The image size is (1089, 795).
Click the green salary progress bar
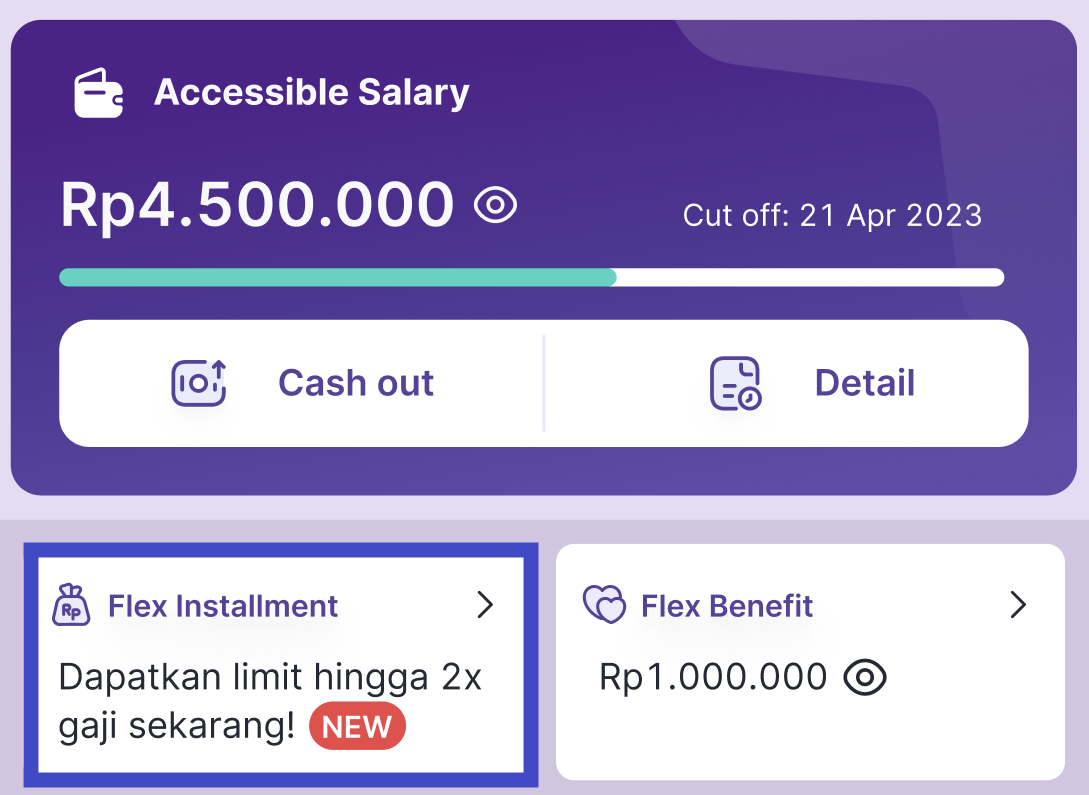tap(338, 277)
